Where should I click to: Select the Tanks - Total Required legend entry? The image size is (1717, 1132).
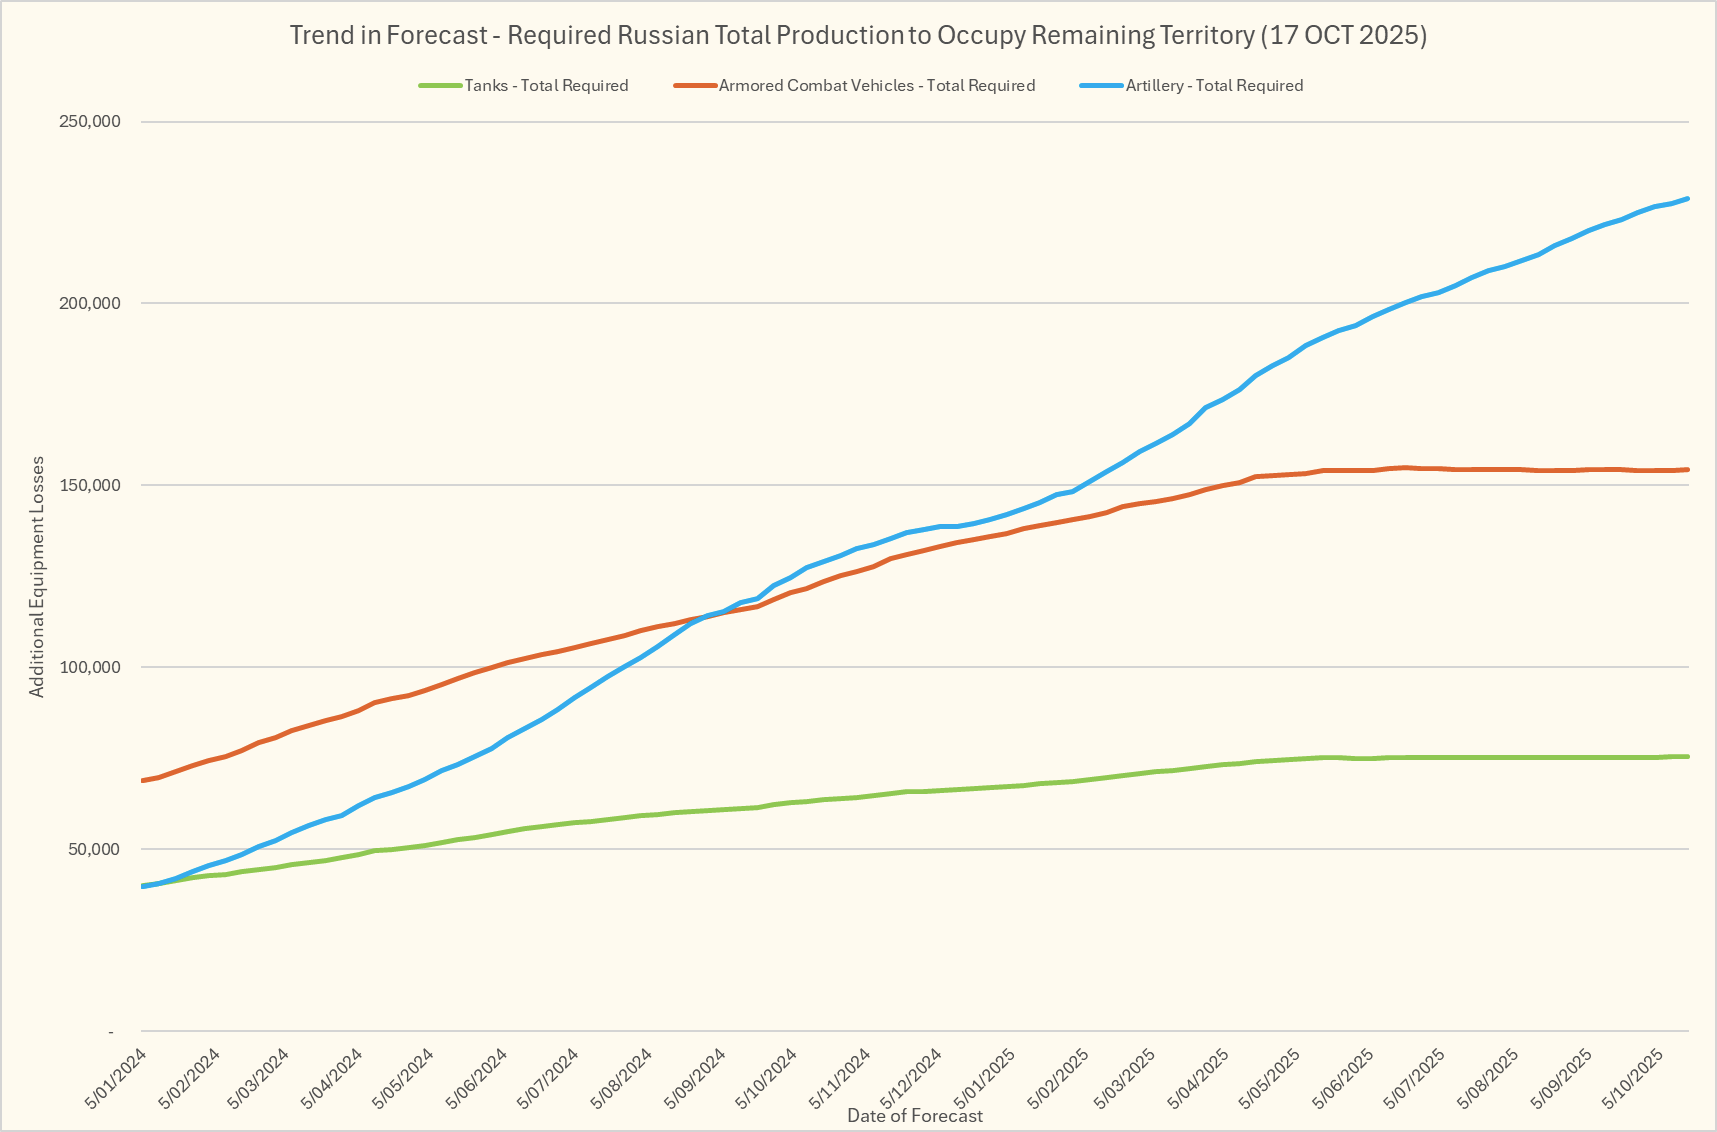pos(546,86)
